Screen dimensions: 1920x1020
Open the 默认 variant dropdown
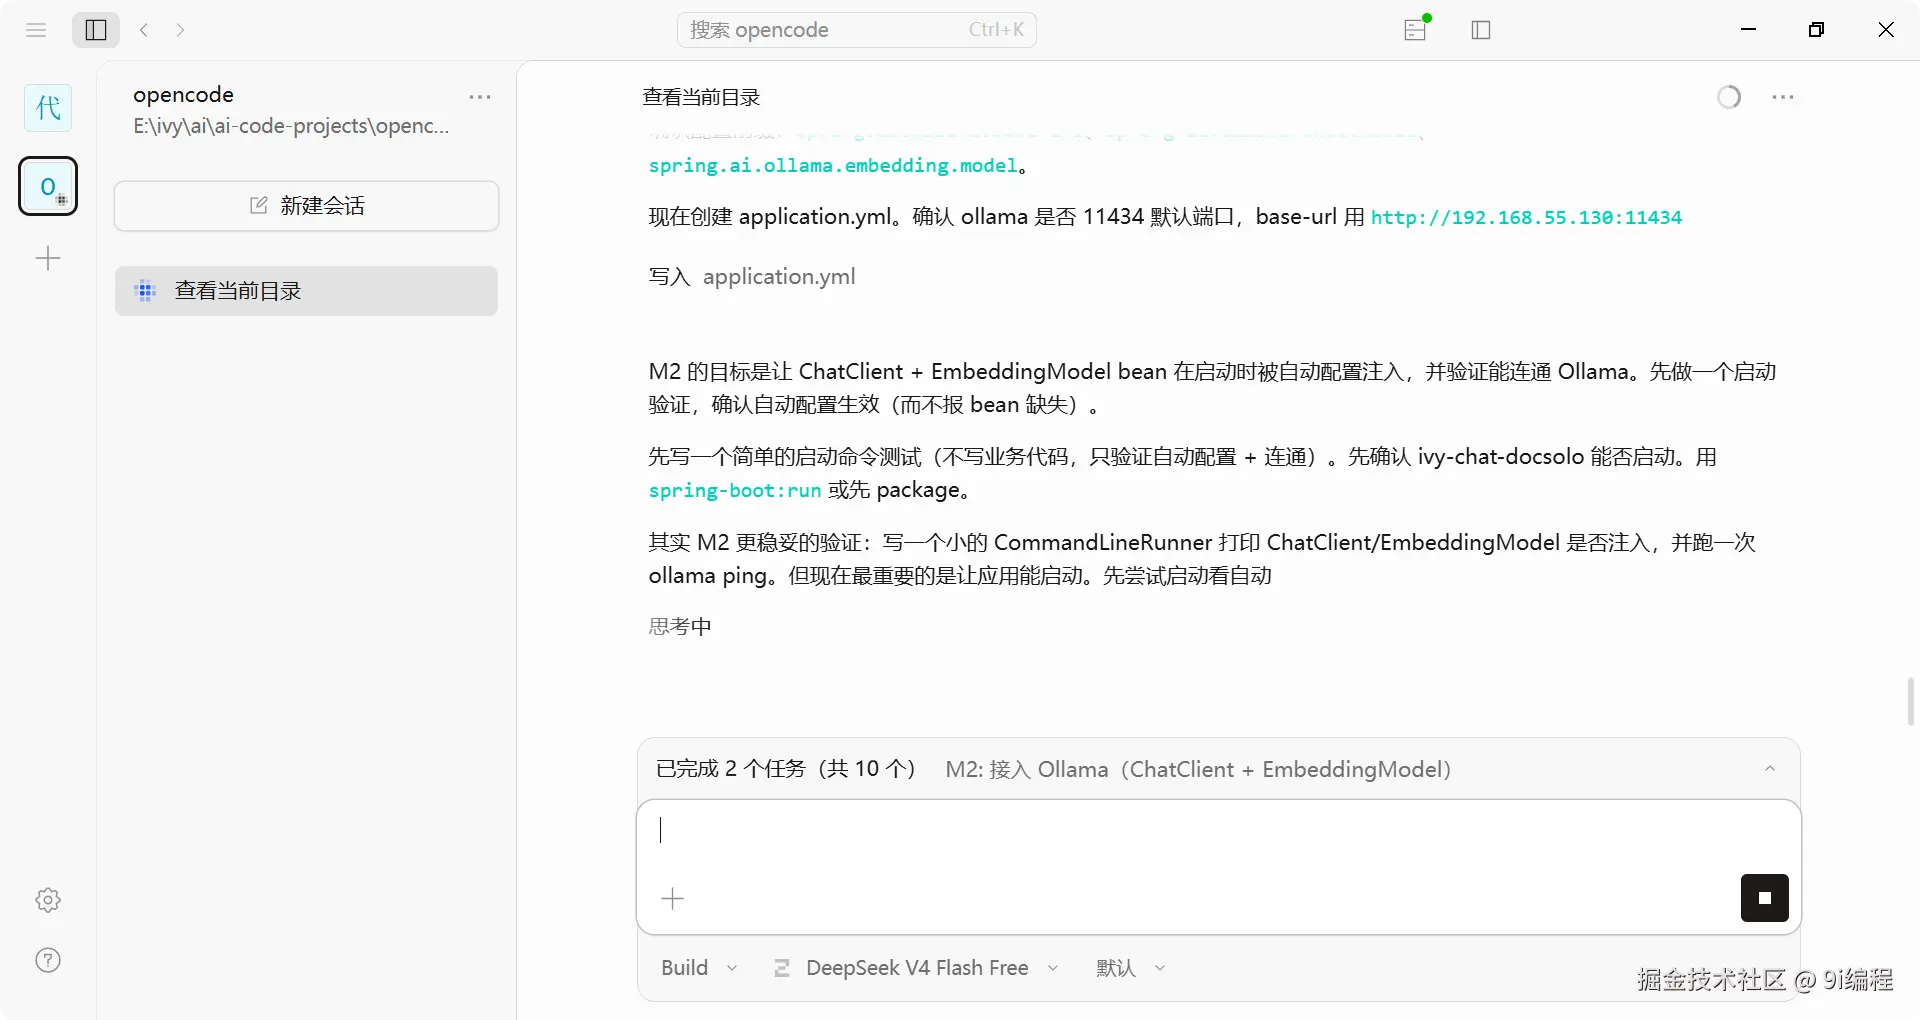(x=1131, y=968)
